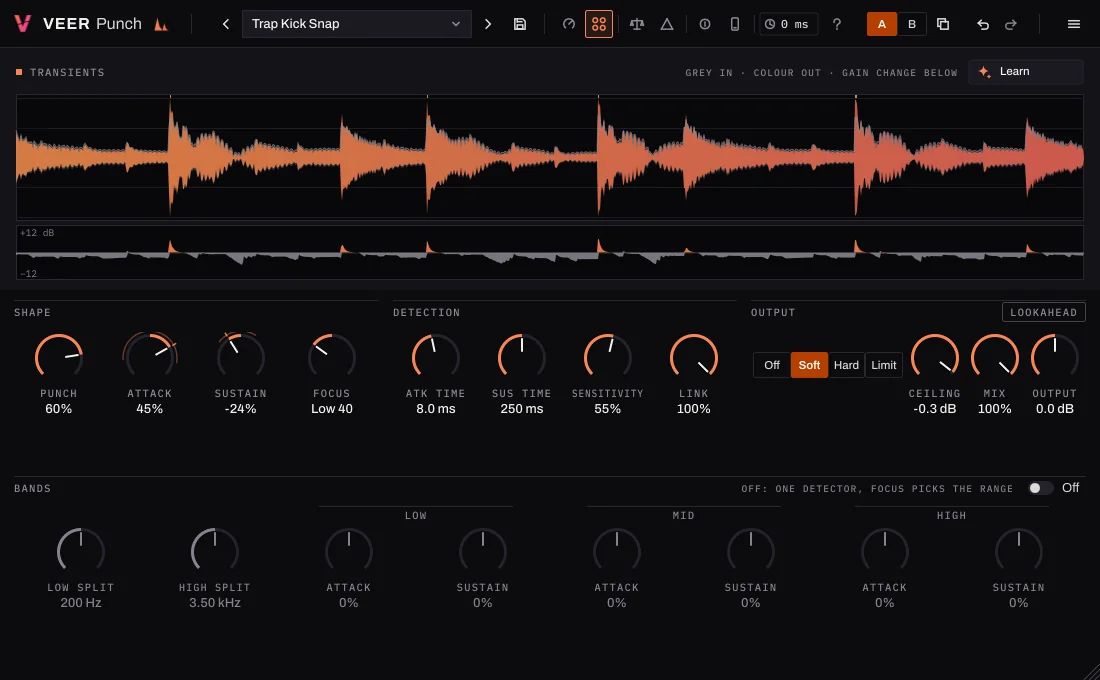Click the orange transient peaks icon beside Punch
Viewport: 1100px width, 680px height.
click(161, 25)
